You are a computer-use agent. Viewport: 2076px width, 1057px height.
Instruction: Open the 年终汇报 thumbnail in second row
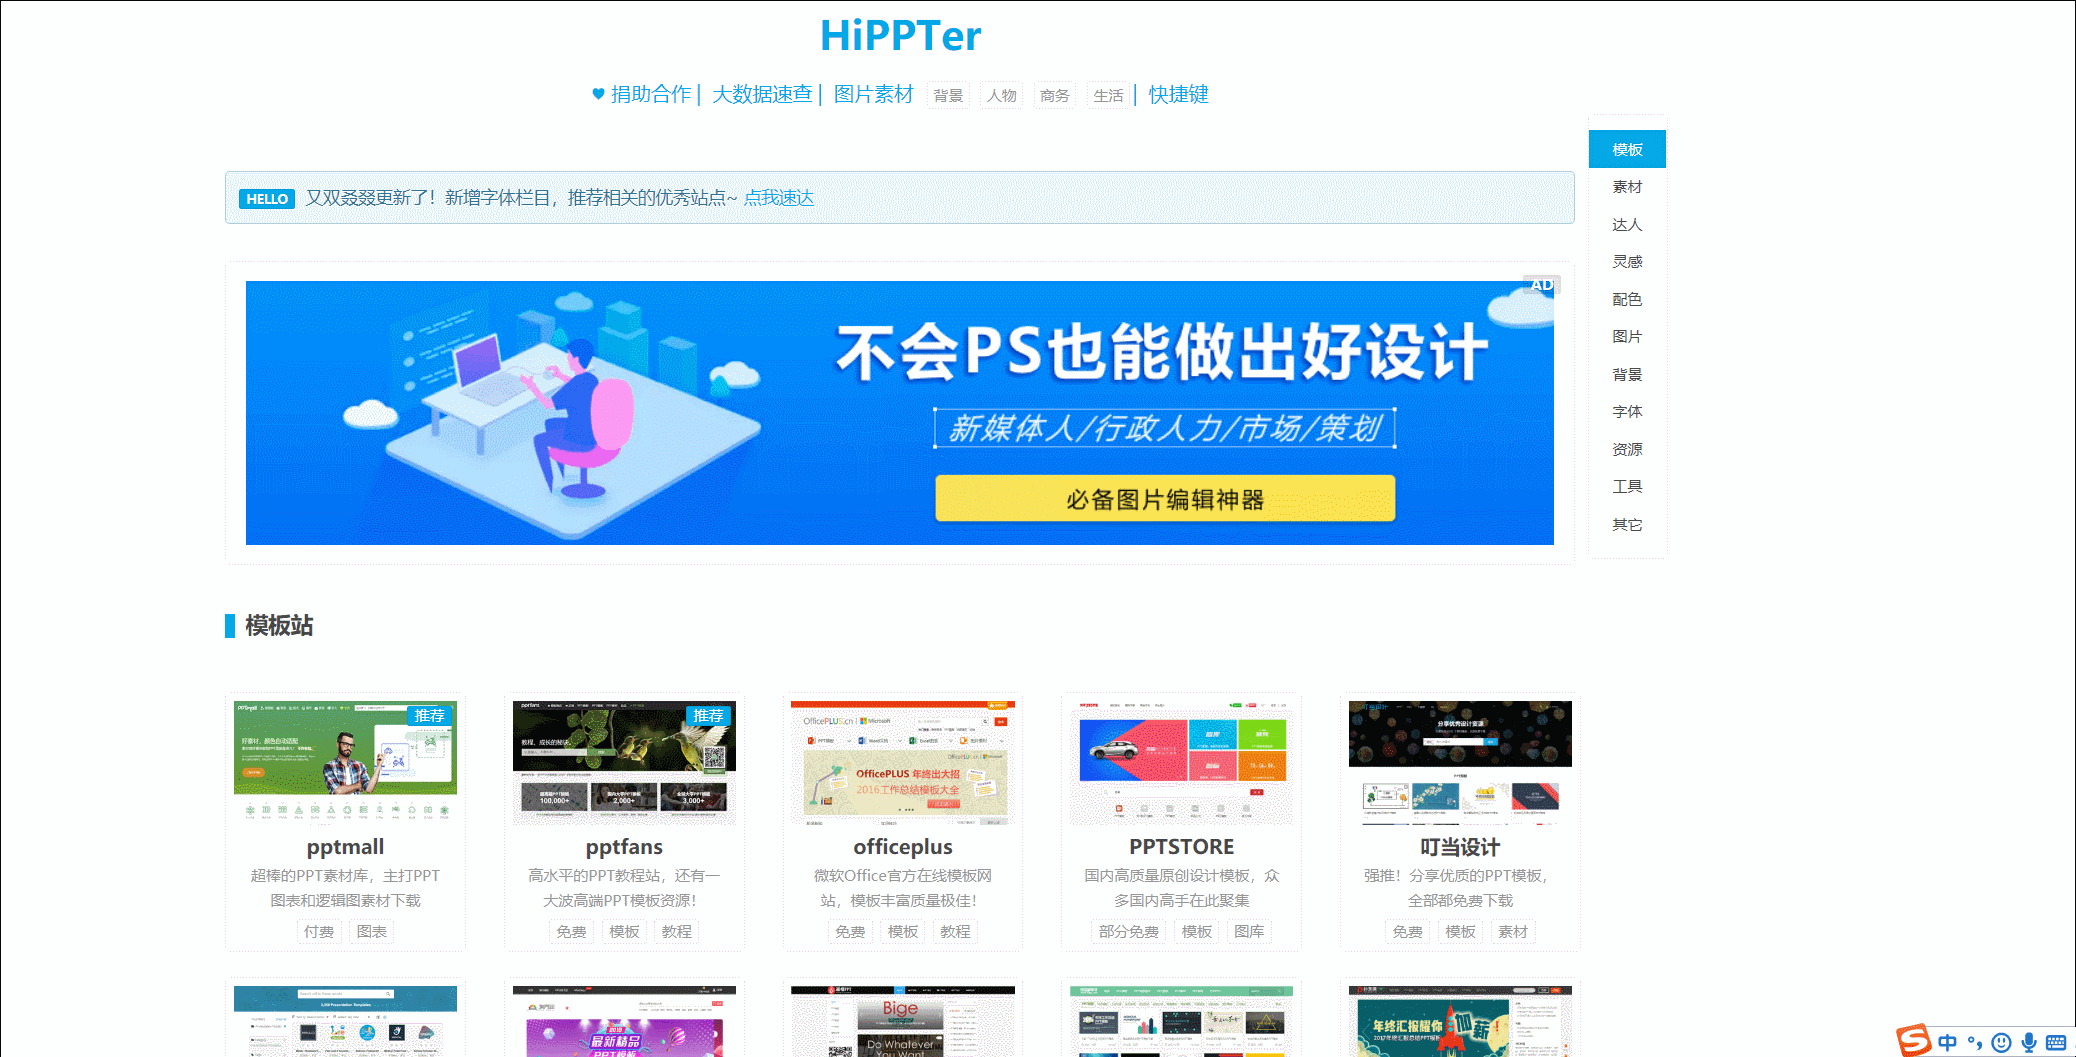pyautogui.click(x=1460, y=1022)
